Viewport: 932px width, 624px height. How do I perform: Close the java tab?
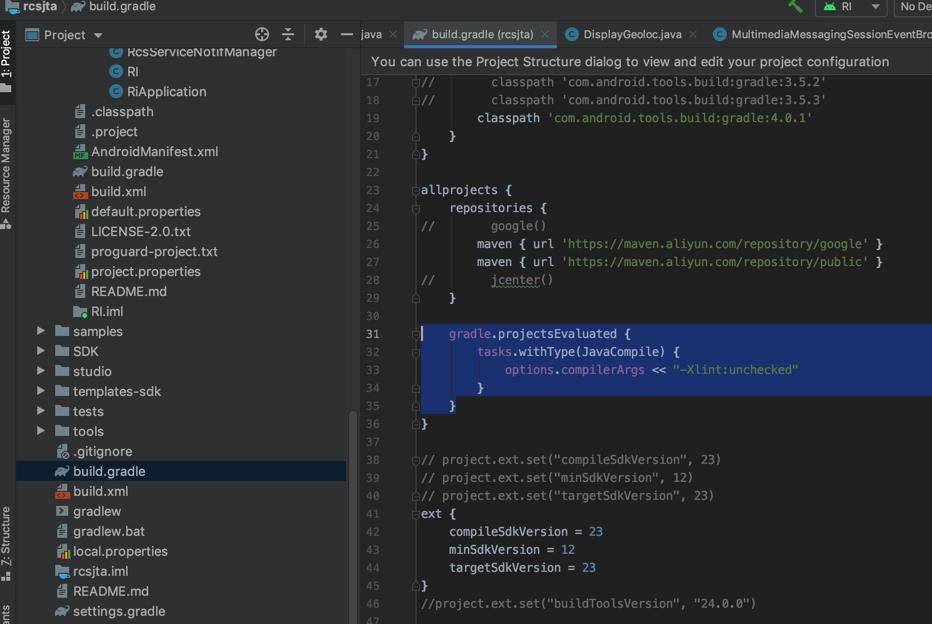(393, 34)
